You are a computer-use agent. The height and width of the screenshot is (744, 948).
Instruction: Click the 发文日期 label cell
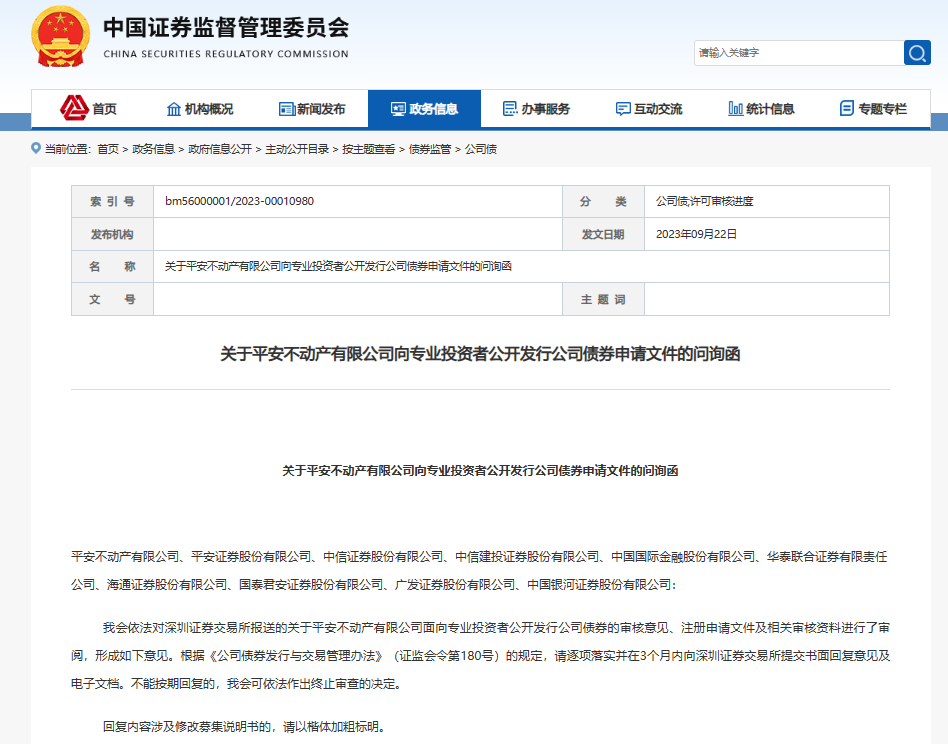603,234
